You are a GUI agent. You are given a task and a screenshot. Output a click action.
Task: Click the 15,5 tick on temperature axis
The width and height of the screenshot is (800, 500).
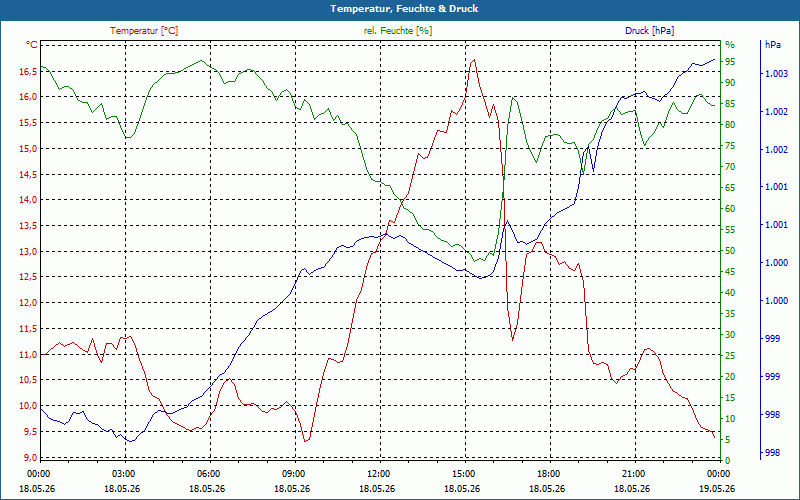pyautogui.click(x=28, y=123)
